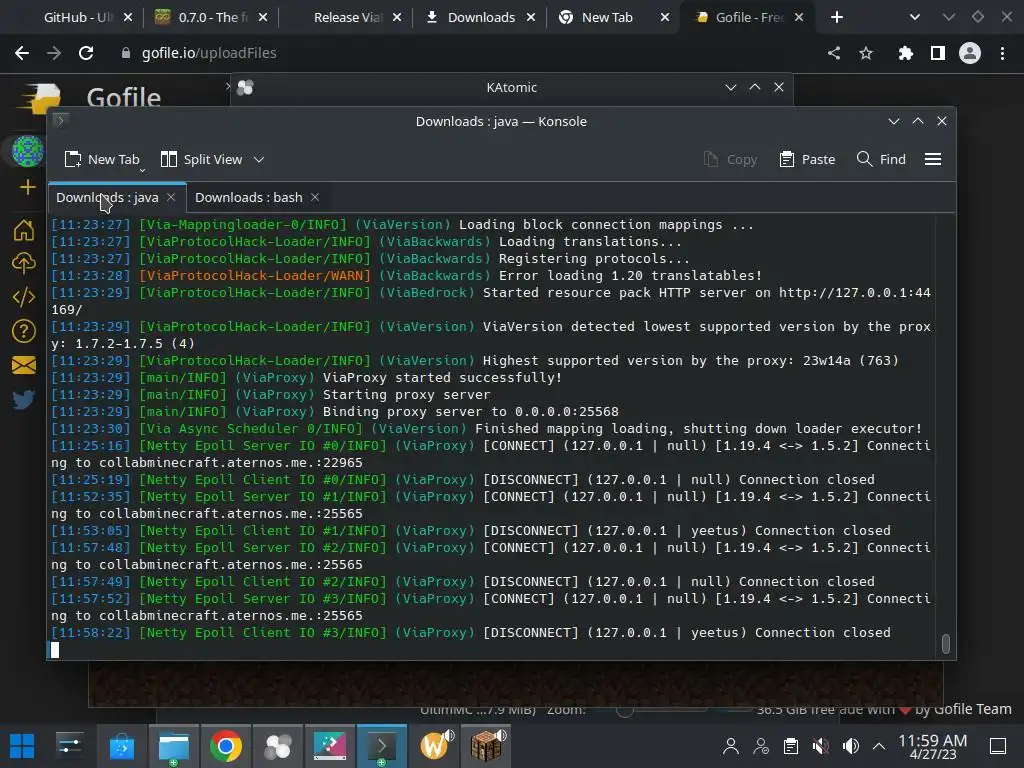
Task: Toggle the browser side panel icon
Action: (x=938, y=53)
